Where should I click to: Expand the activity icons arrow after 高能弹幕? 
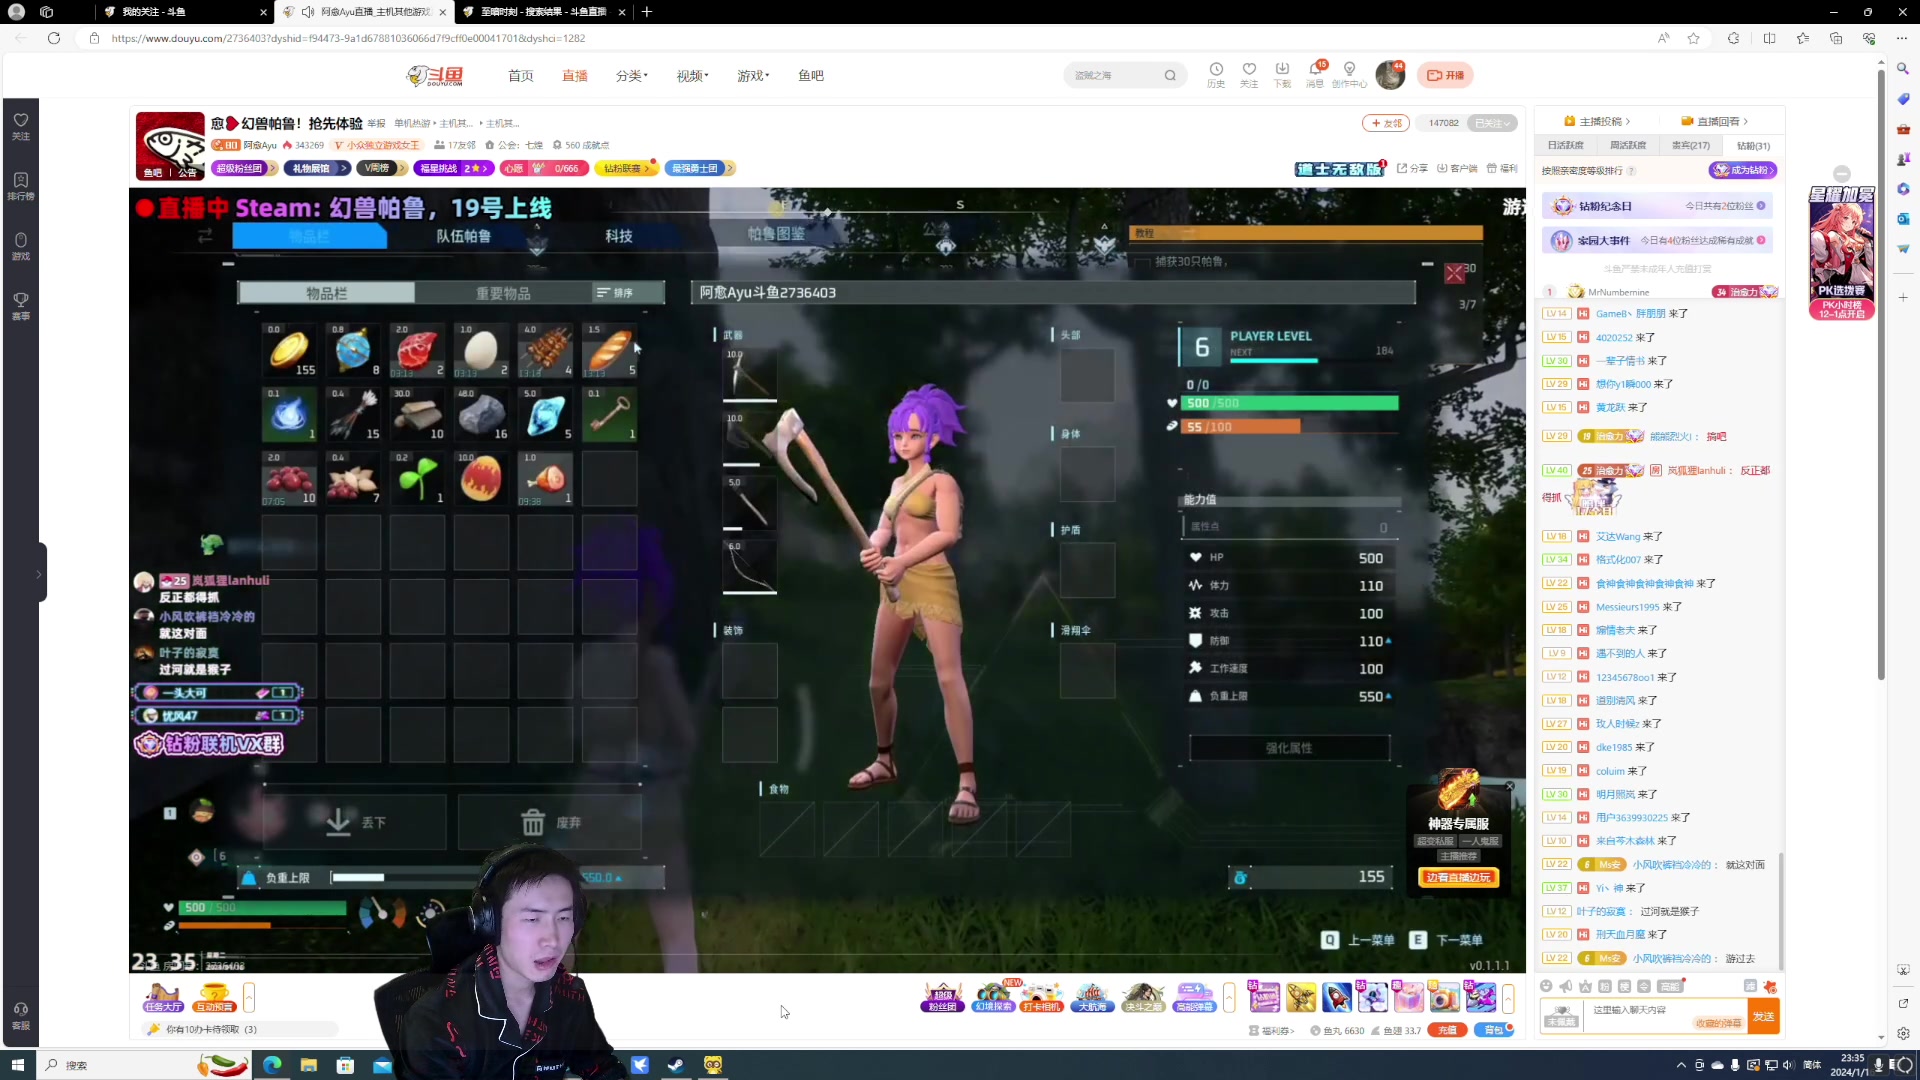(x=1229, y=997)
